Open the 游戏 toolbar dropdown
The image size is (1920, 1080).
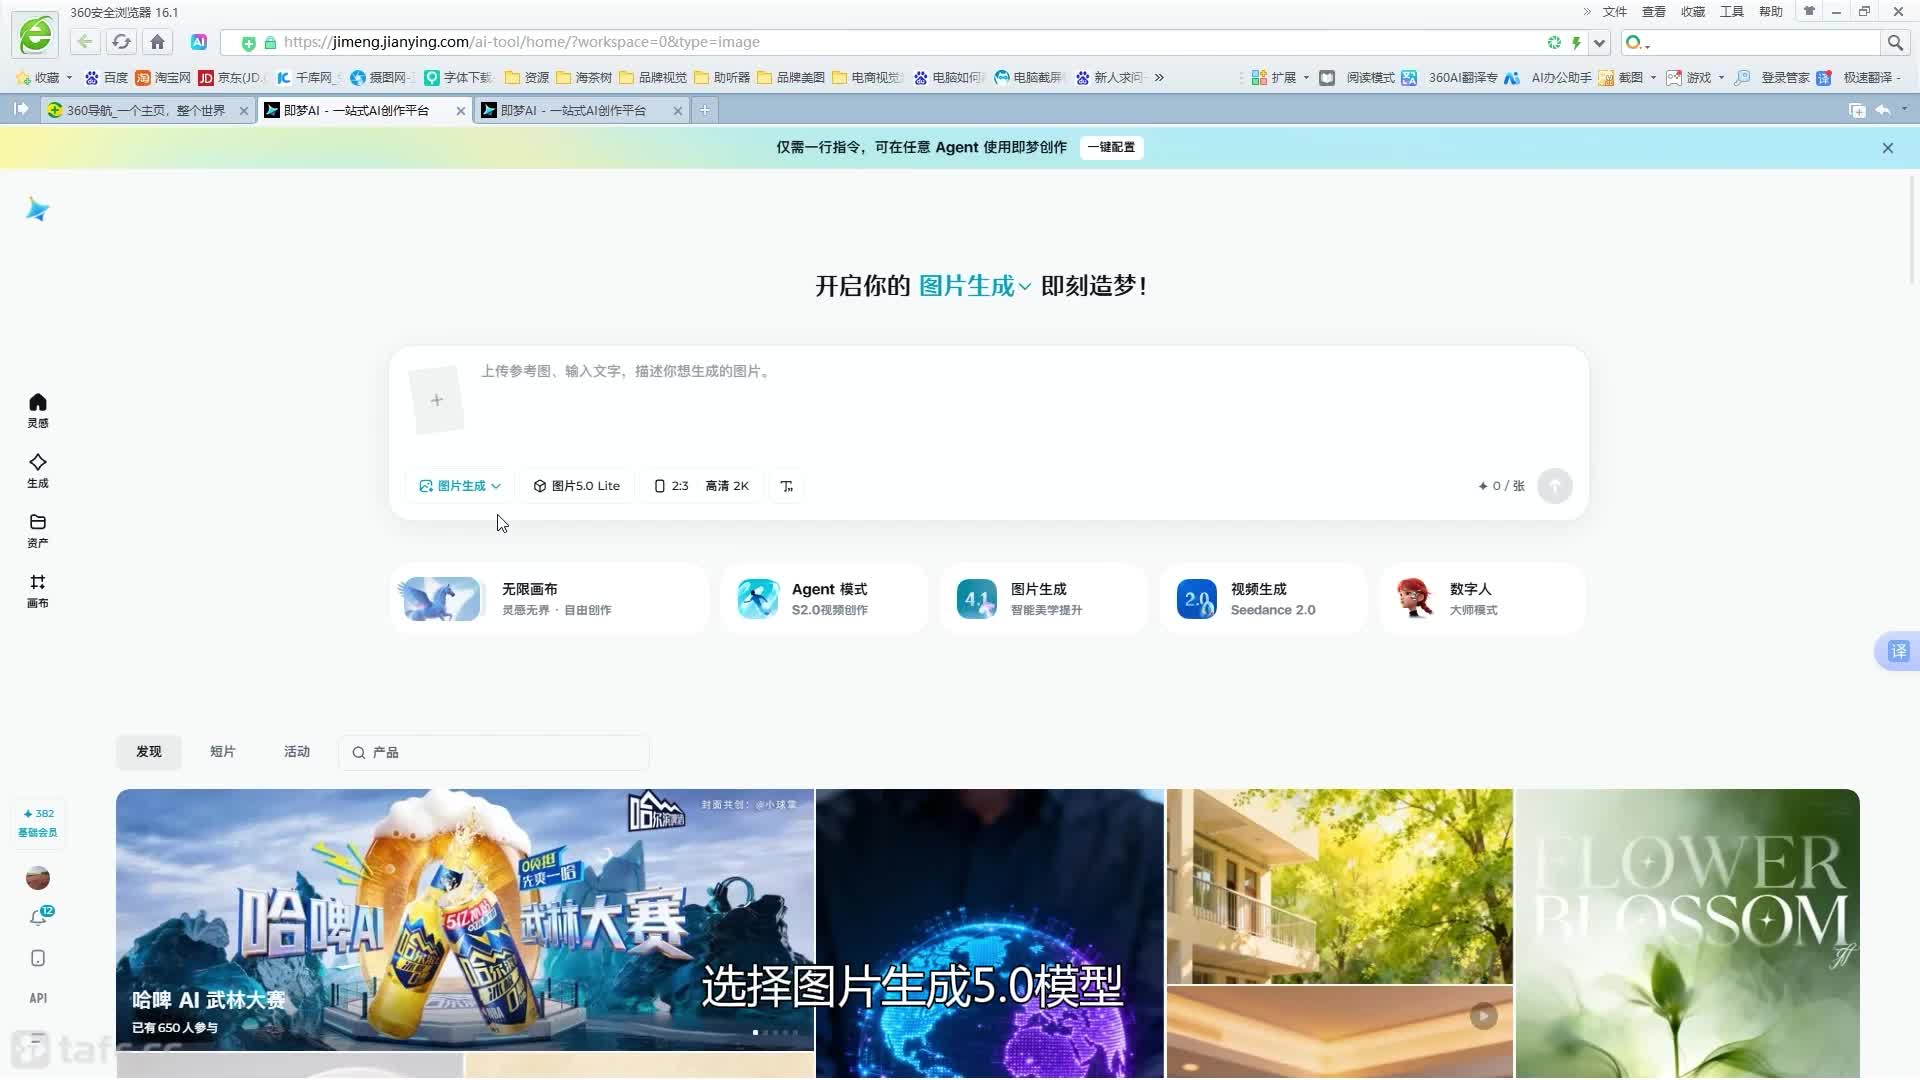[1696, 77]
